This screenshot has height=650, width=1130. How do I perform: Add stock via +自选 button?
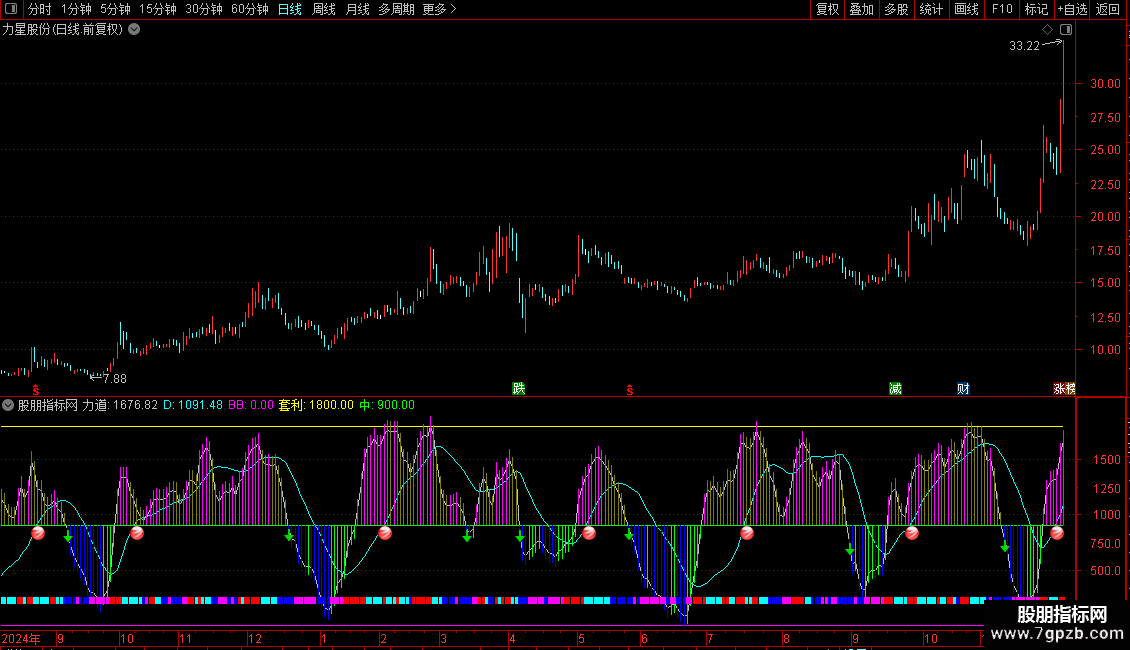(1071, 9)
